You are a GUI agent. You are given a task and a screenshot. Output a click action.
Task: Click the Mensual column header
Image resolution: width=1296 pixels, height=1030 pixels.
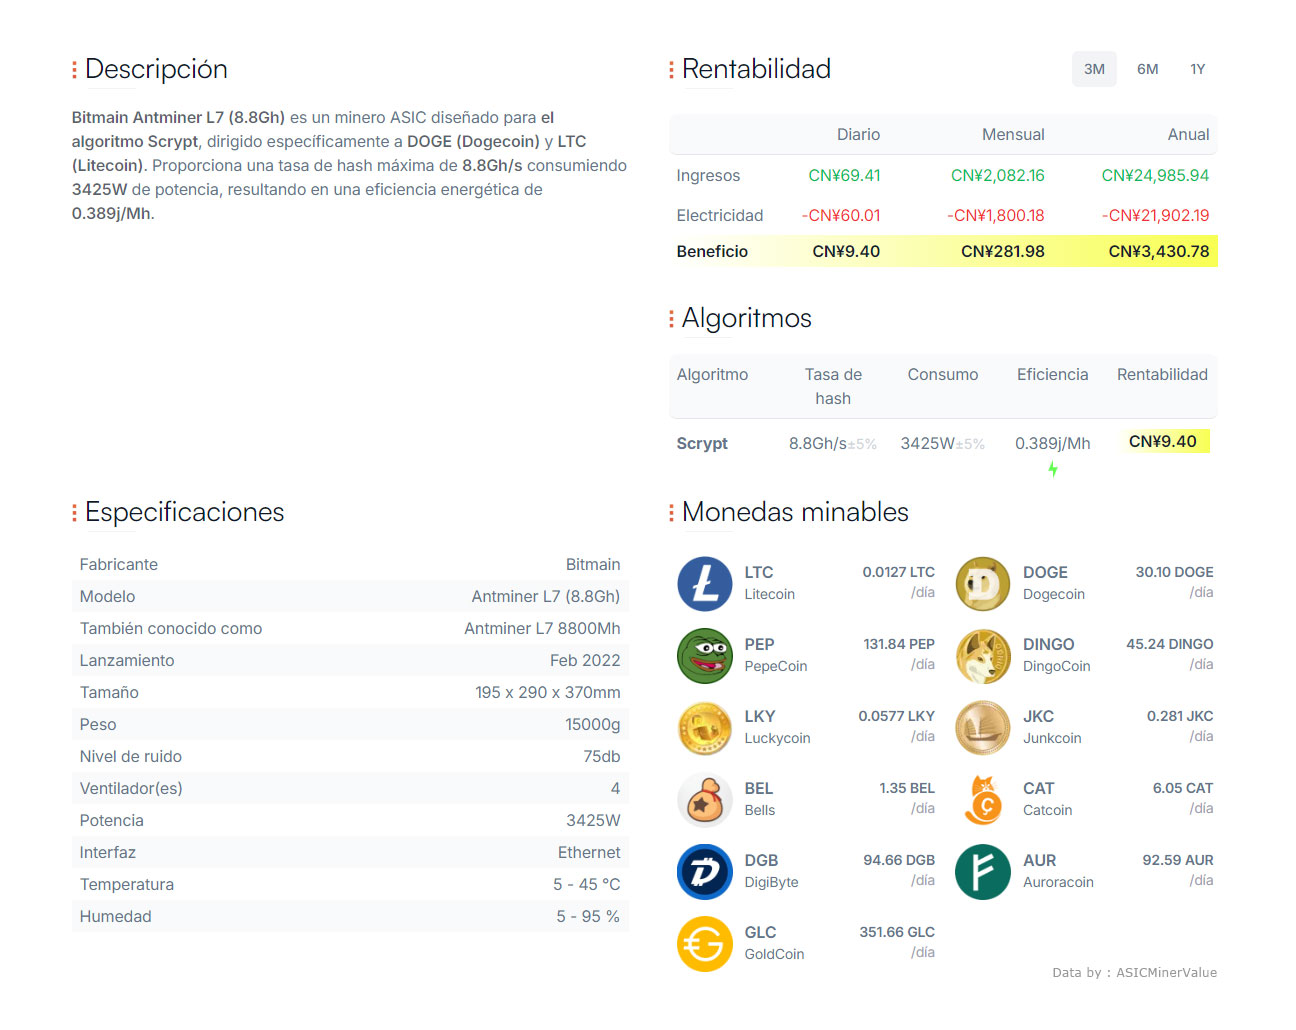[x=1013, y=134]
